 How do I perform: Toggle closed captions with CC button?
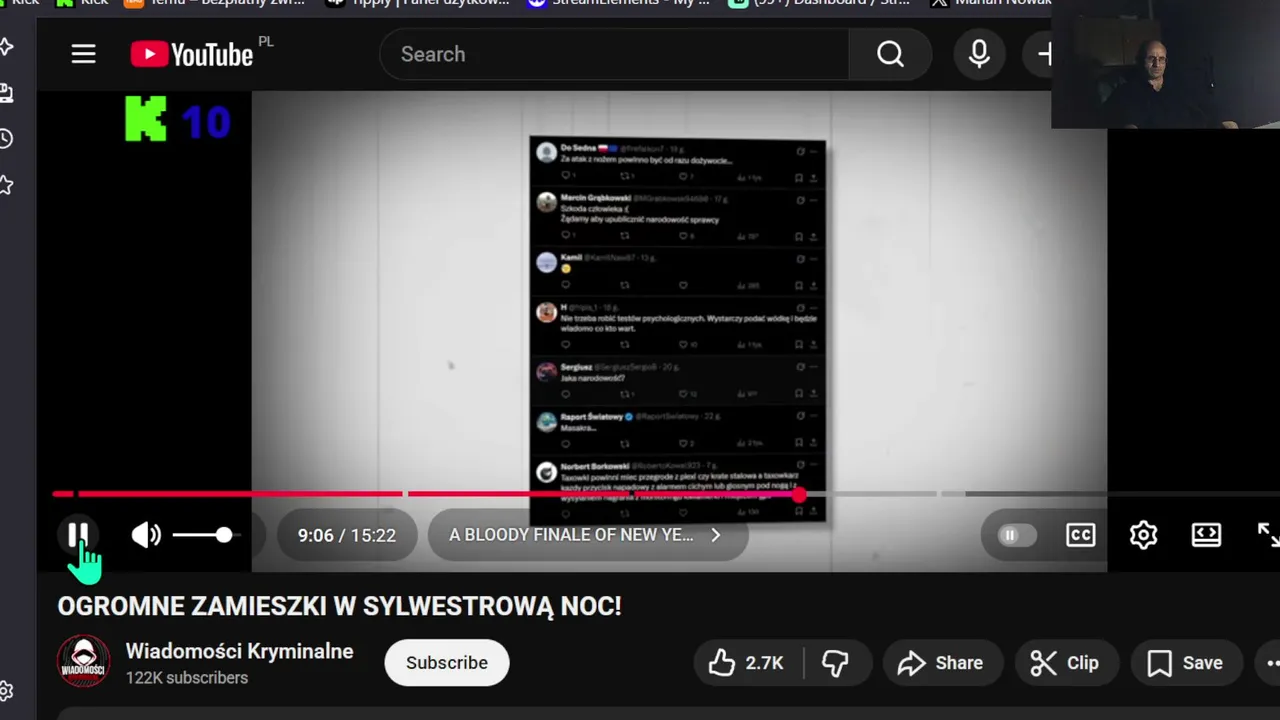pos(1080,535)
